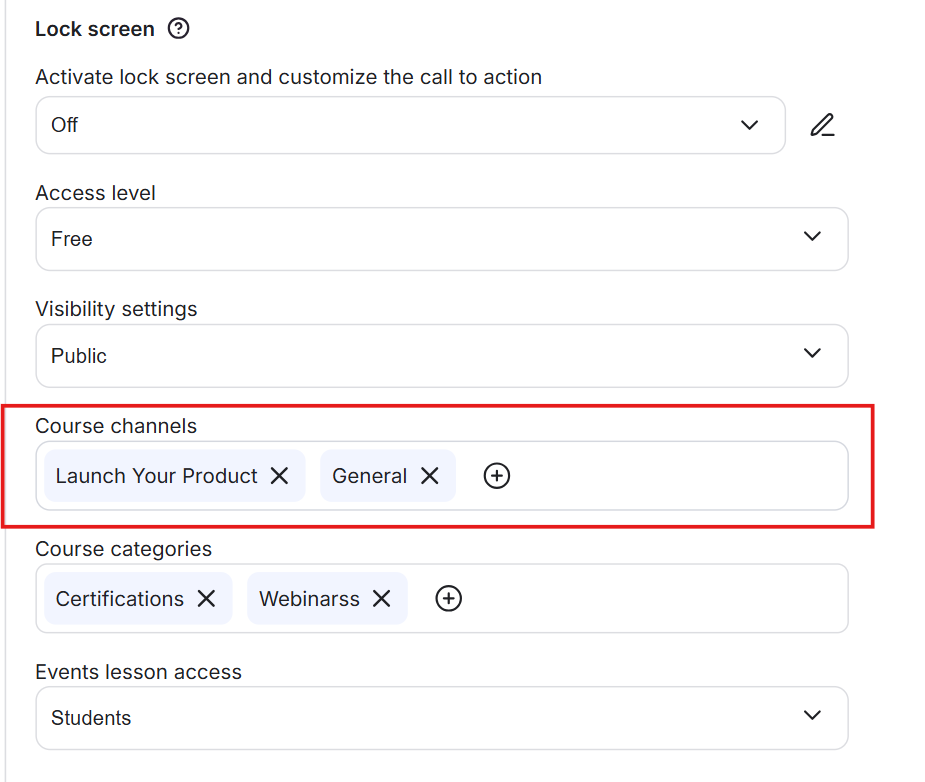The width and height of the screenshot is (925, 782).
Task: Click the Course channels field label
Action: pyautogui.click(x=116, y=426)
